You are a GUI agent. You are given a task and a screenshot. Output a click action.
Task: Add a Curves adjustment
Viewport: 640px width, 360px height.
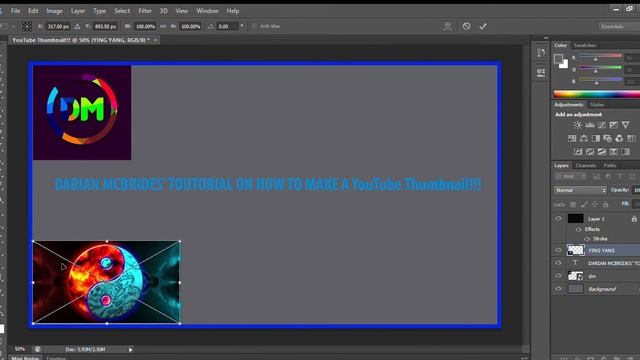pos(602,125)
